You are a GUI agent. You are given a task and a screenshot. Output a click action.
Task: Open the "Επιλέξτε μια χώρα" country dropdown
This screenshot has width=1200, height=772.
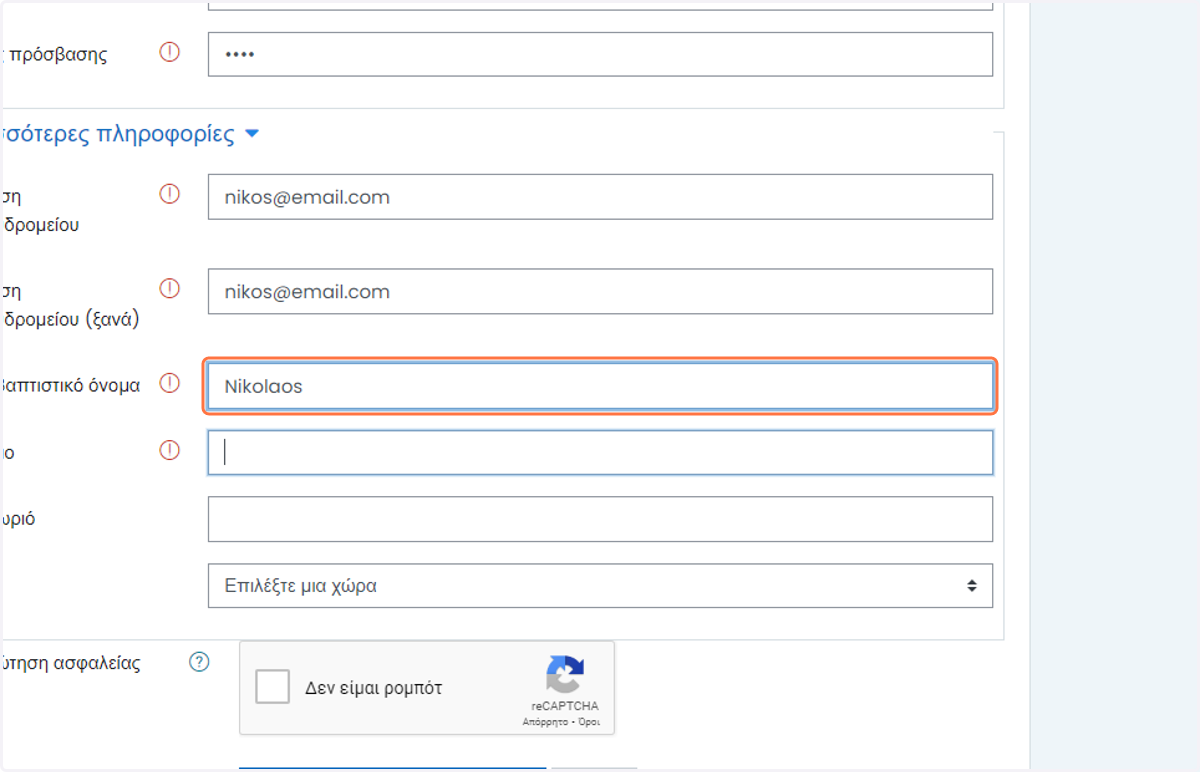(600, 586)
